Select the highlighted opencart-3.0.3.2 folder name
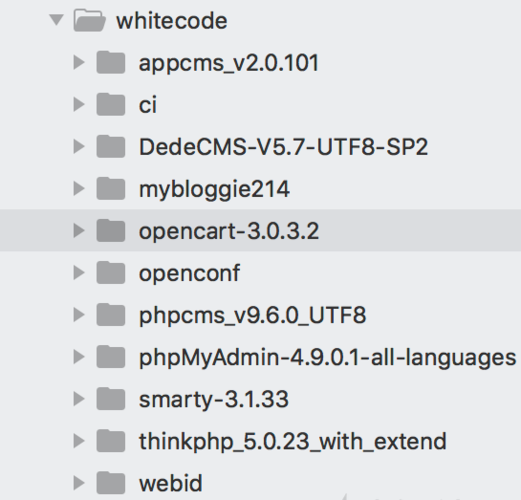 click(x=229, y=232)
